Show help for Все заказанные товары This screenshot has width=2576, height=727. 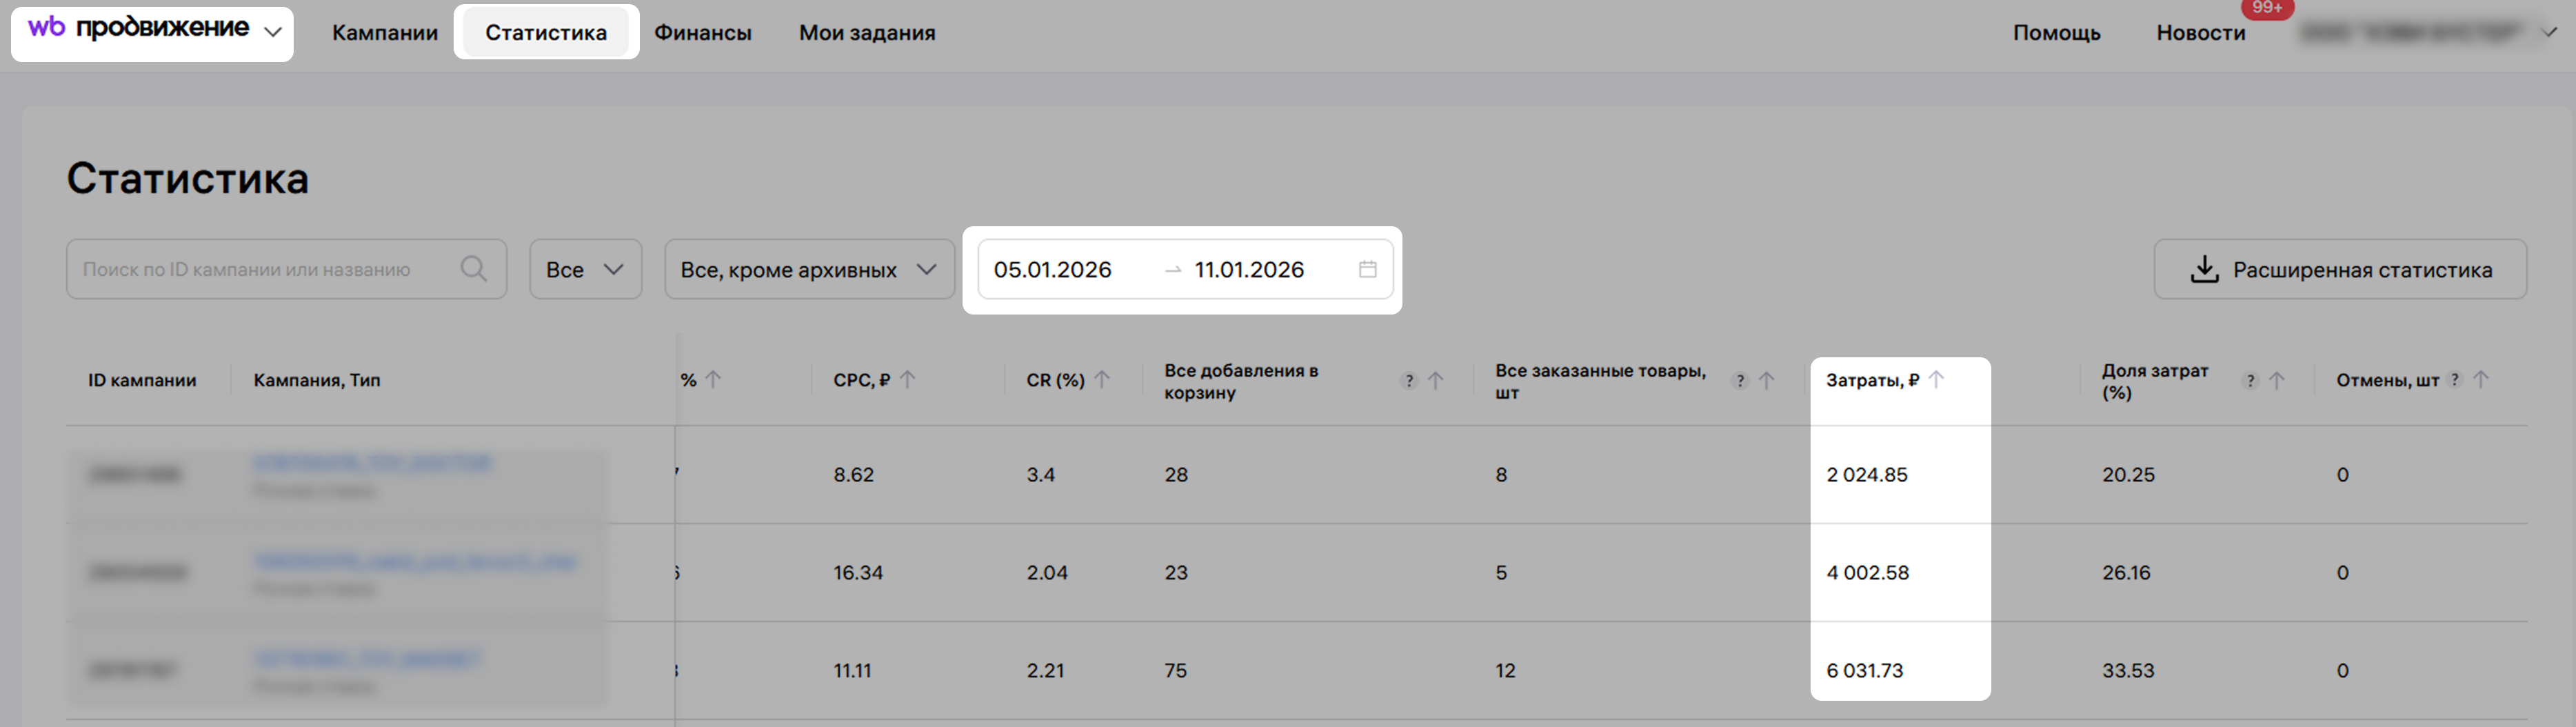(1740, 381)
